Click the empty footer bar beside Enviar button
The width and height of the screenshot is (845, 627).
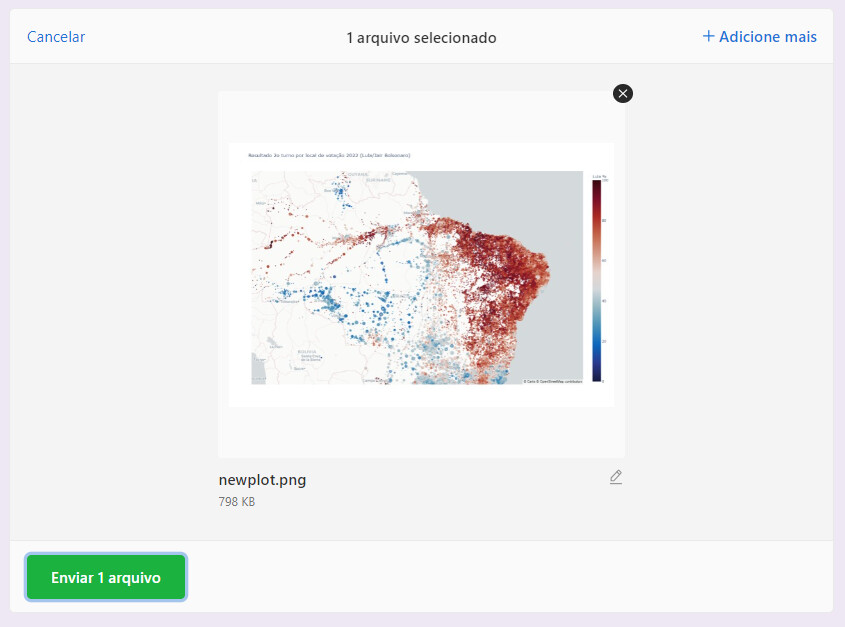click(507, 576)
